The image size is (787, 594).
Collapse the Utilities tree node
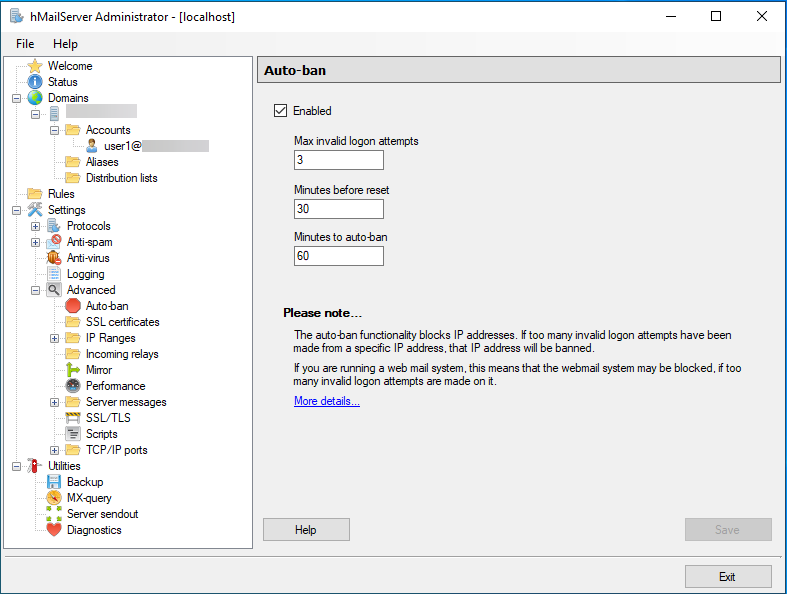click(x=17, y=466)
